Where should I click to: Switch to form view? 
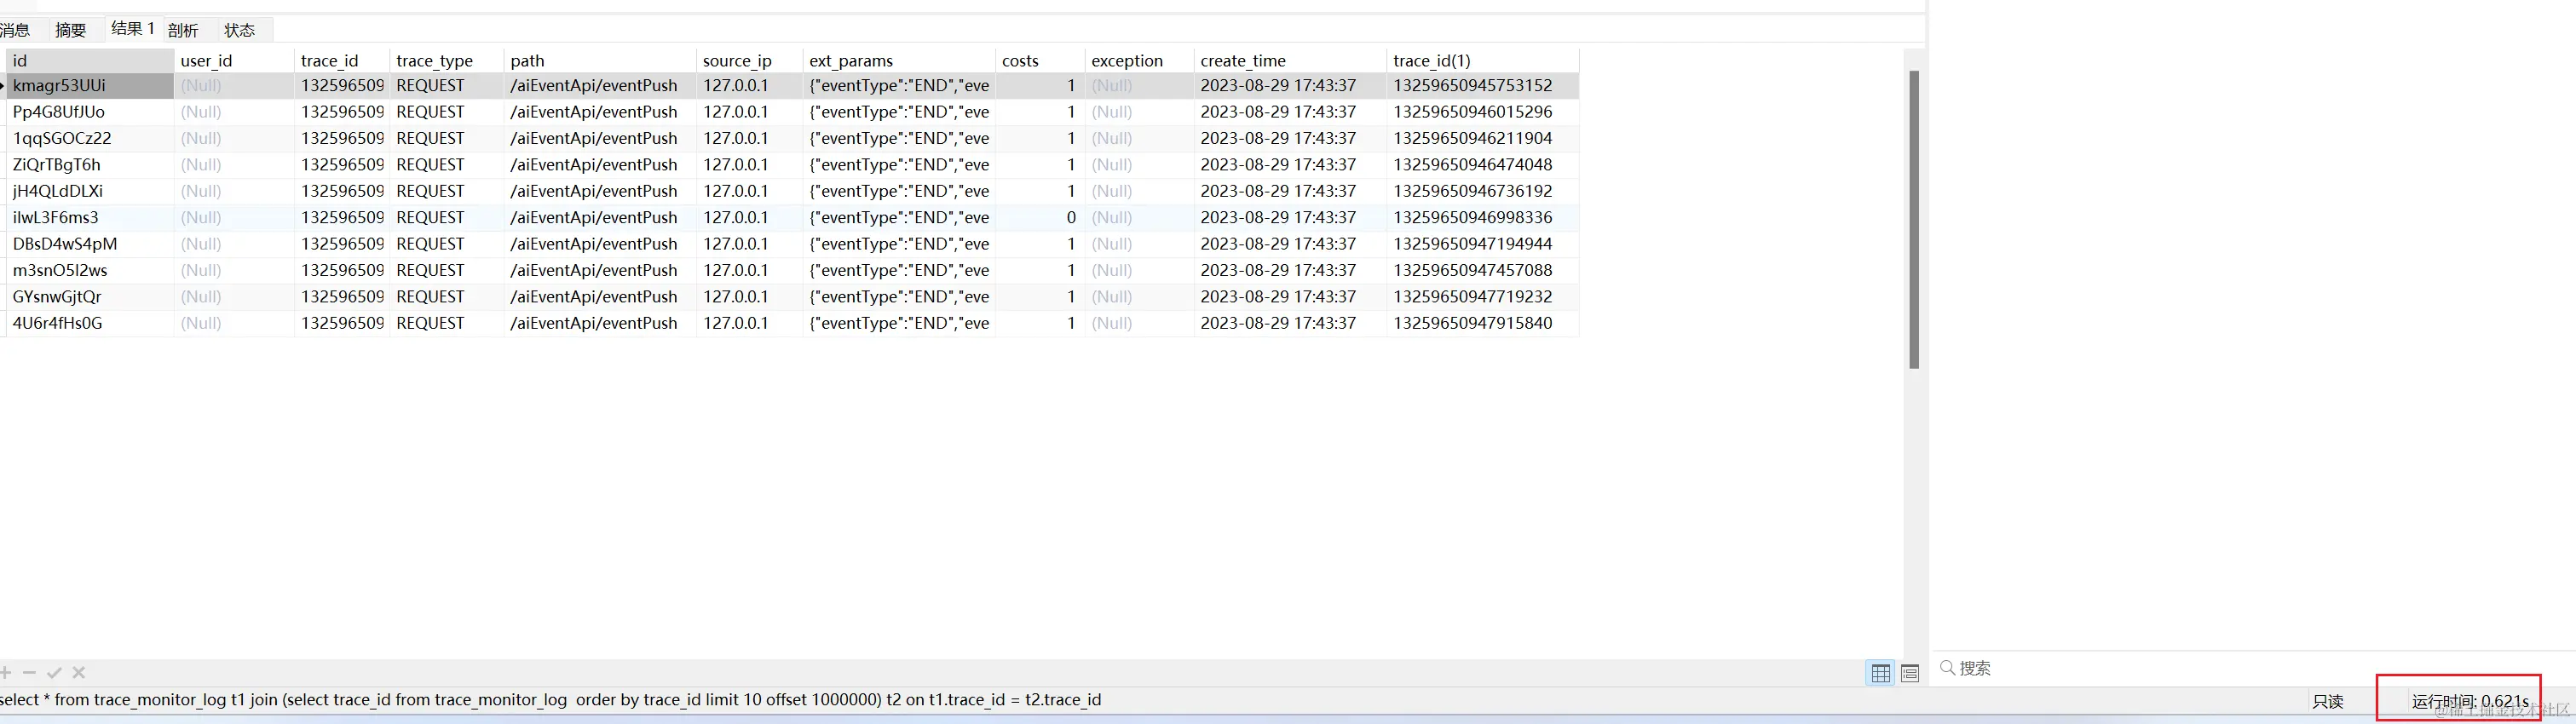(x=1910, y=673)
